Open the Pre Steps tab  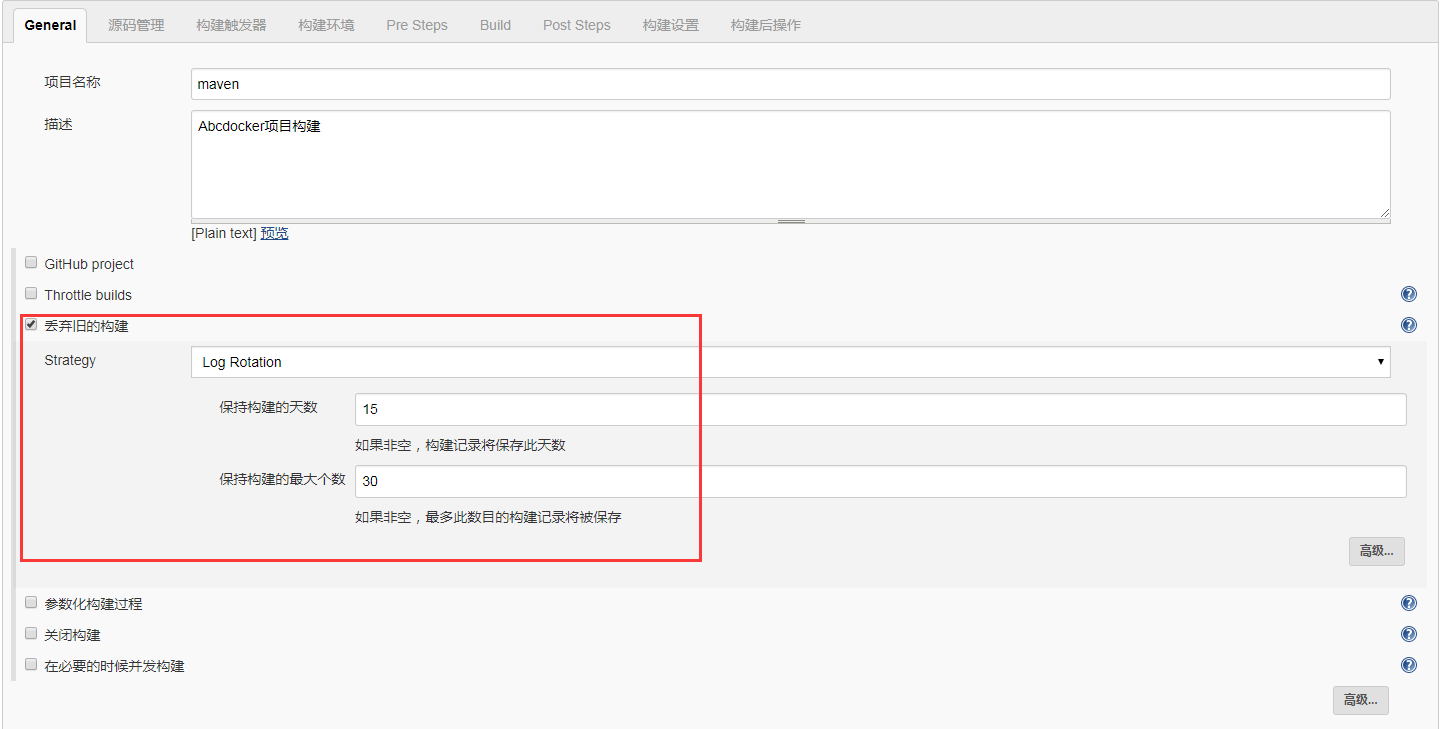417,25
